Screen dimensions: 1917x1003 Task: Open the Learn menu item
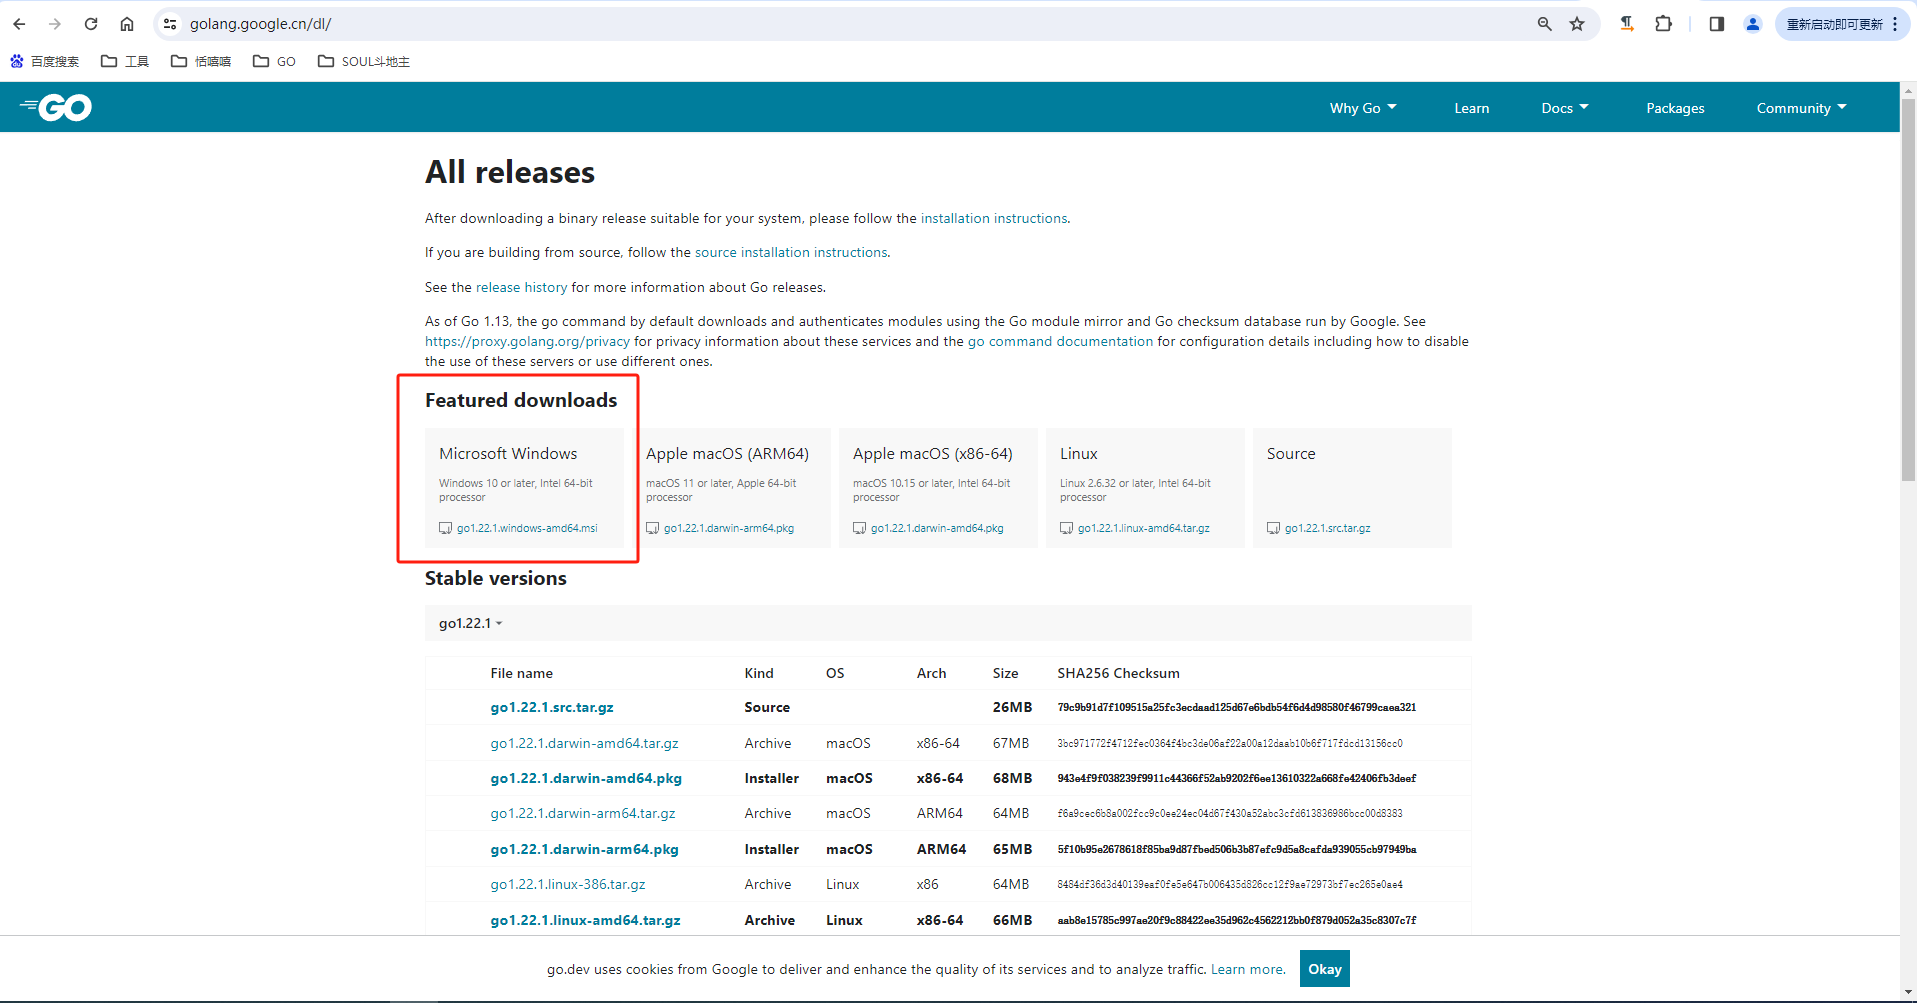pyautogui.click(x=1471, y=108)
